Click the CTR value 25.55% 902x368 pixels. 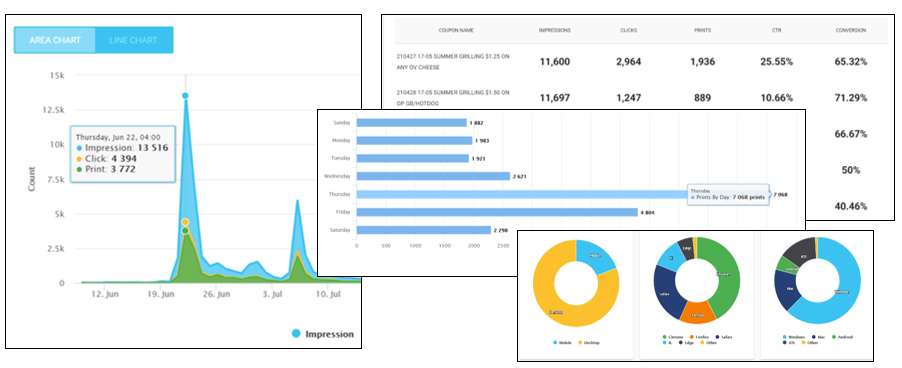pos(776,62)
